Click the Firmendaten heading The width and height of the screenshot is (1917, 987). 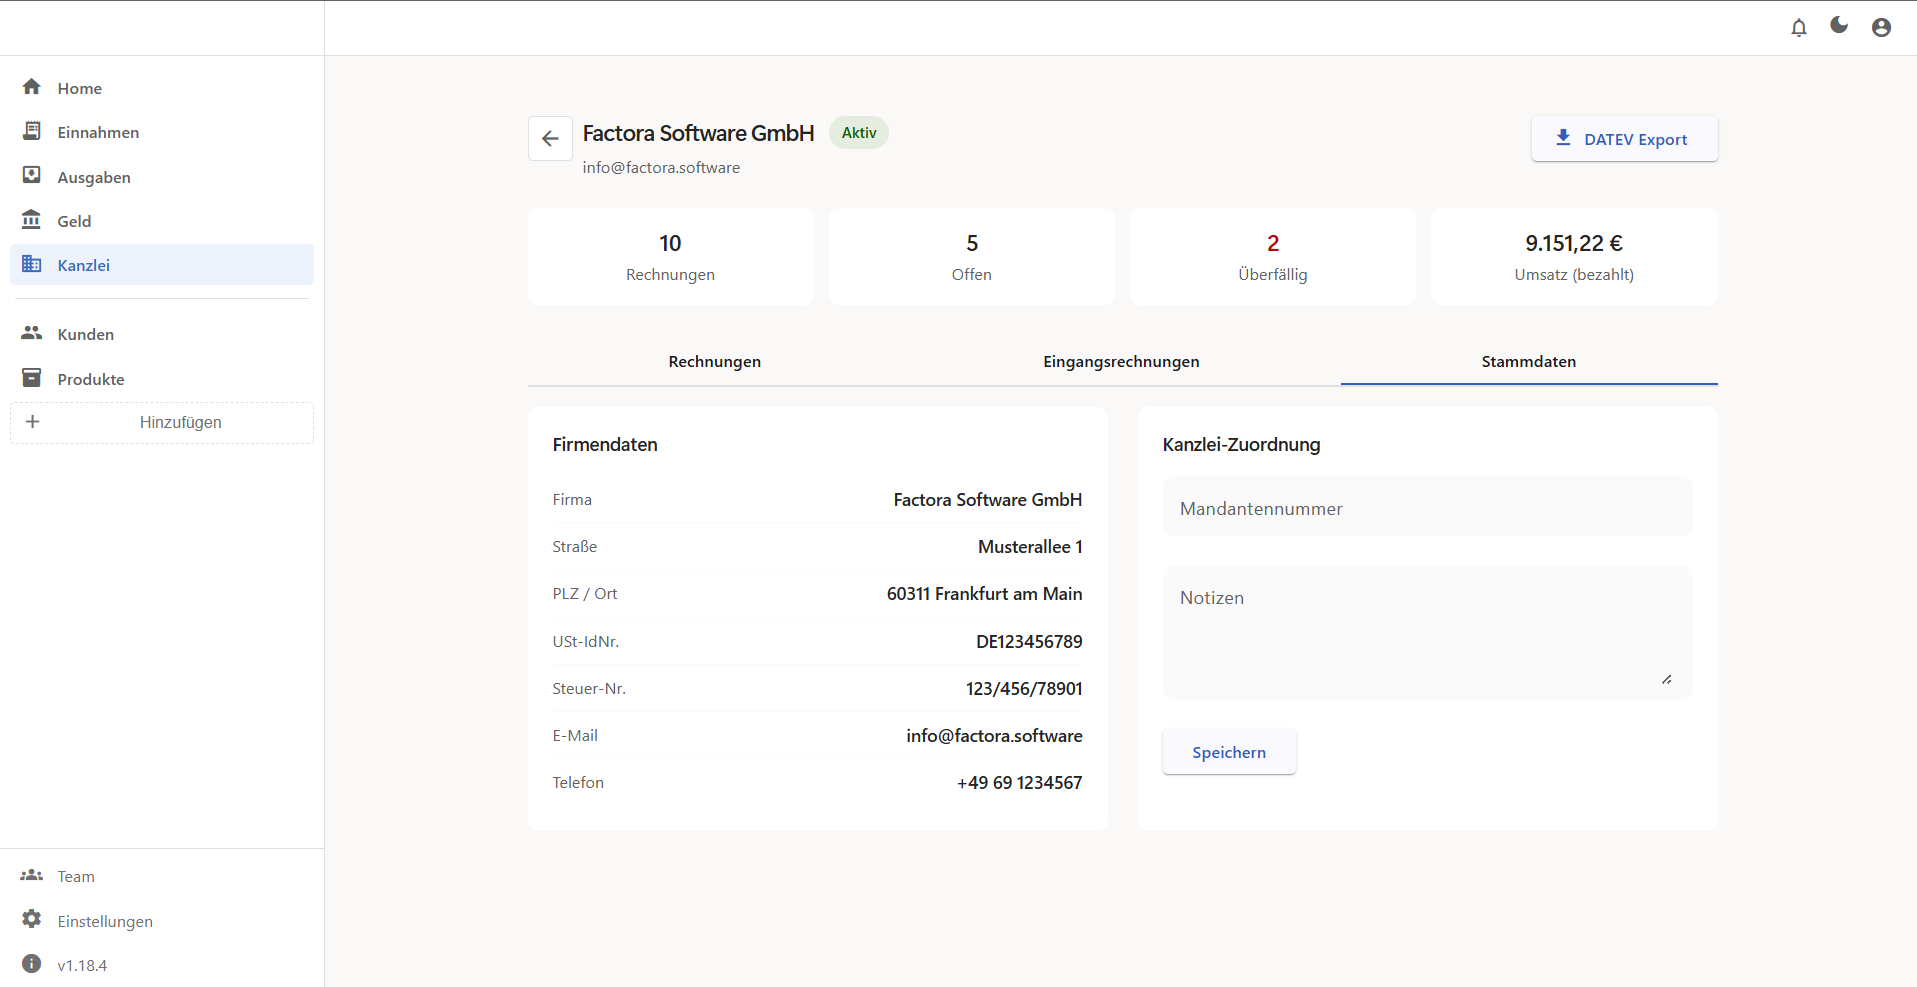click(x=605, y=445)
